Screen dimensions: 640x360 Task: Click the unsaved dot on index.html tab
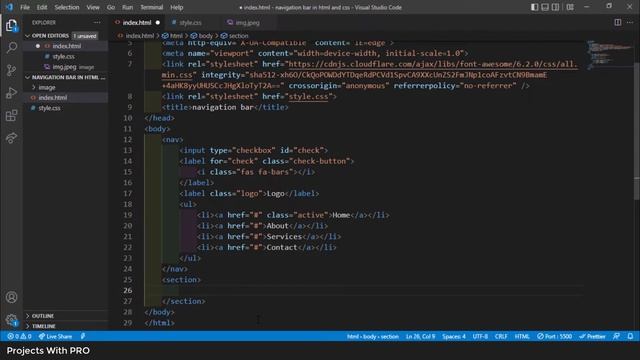point(158,22)
